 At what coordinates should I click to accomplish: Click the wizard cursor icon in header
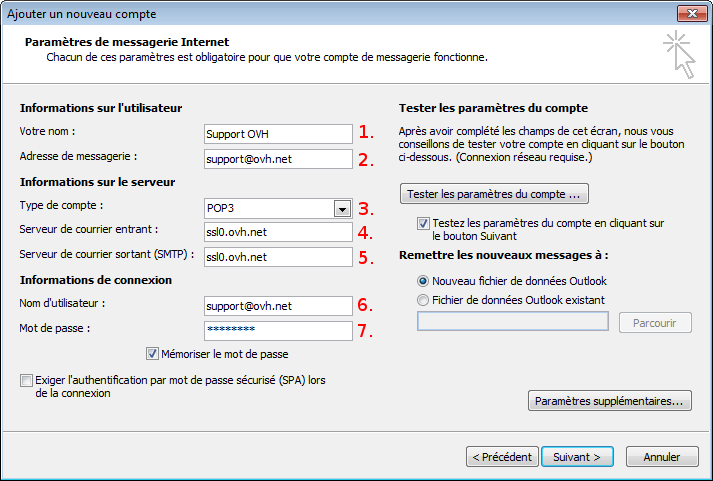679,54
